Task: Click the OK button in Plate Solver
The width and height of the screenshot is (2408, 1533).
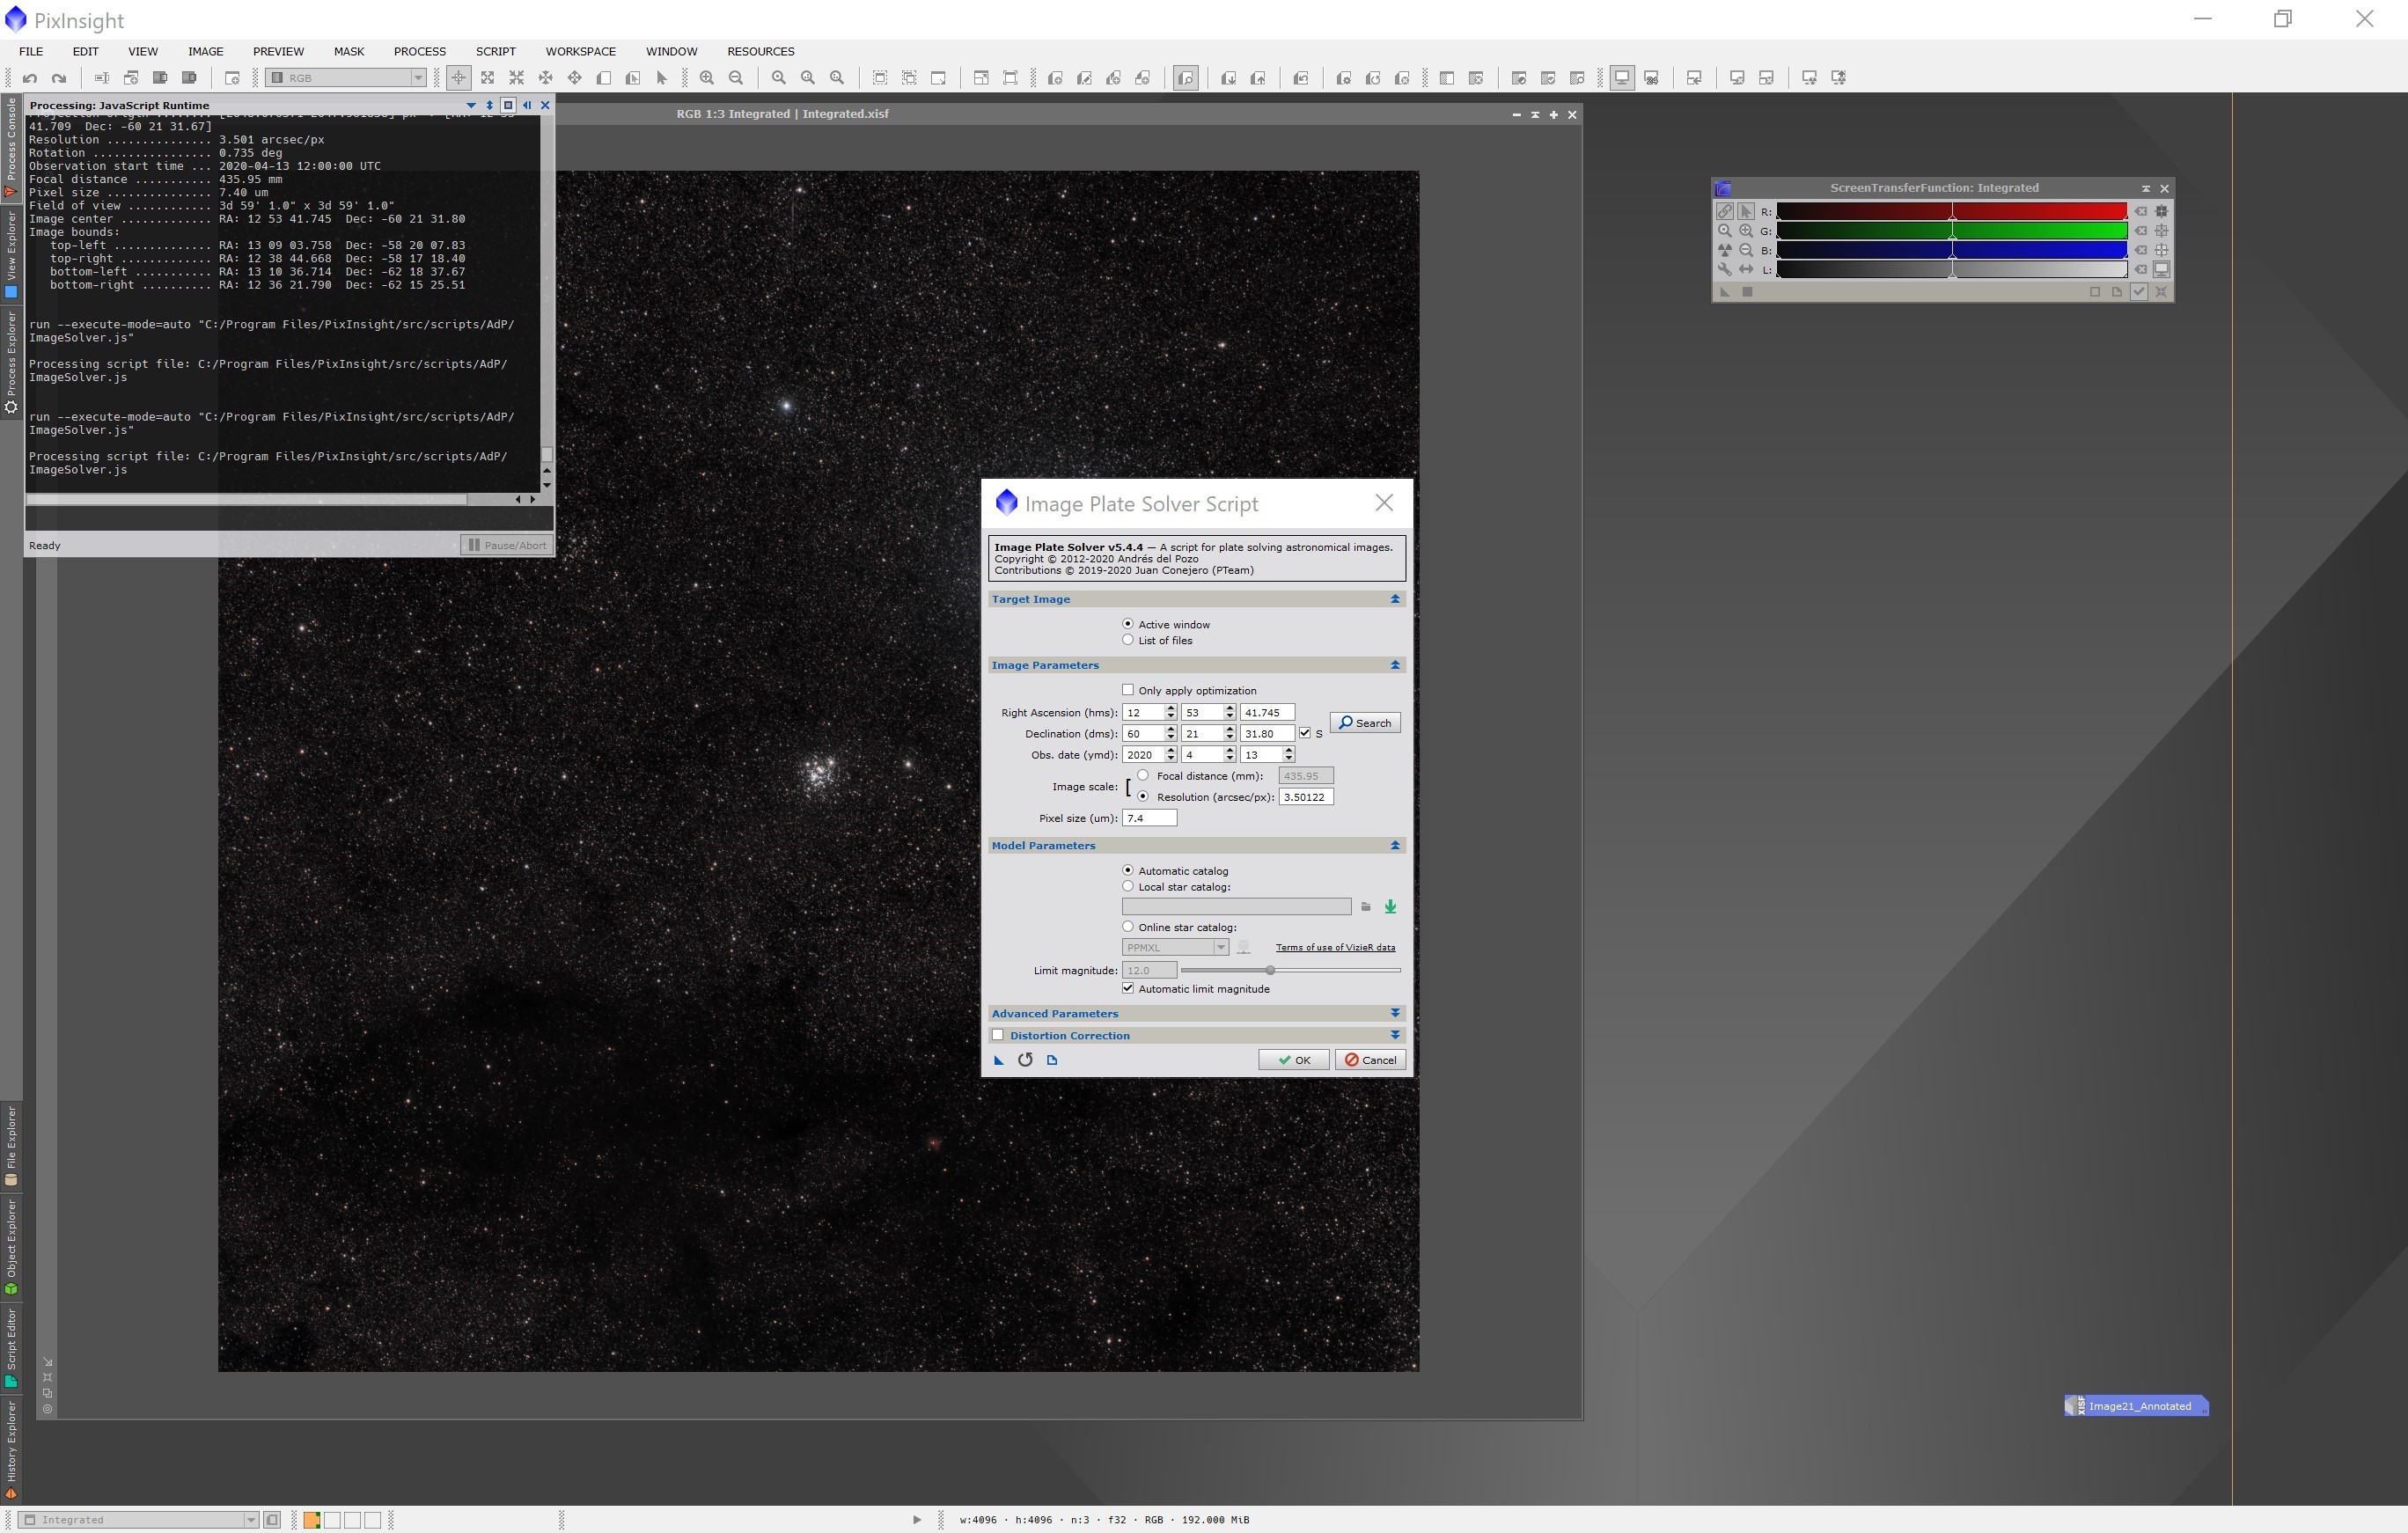Action: coord(1293,1060)
